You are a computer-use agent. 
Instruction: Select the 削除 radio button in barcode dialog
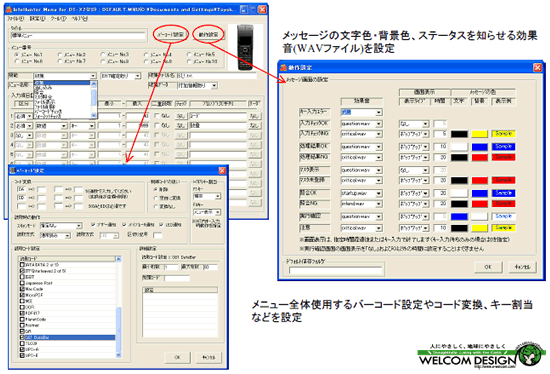pyautogui.click(x=155, y=189)
